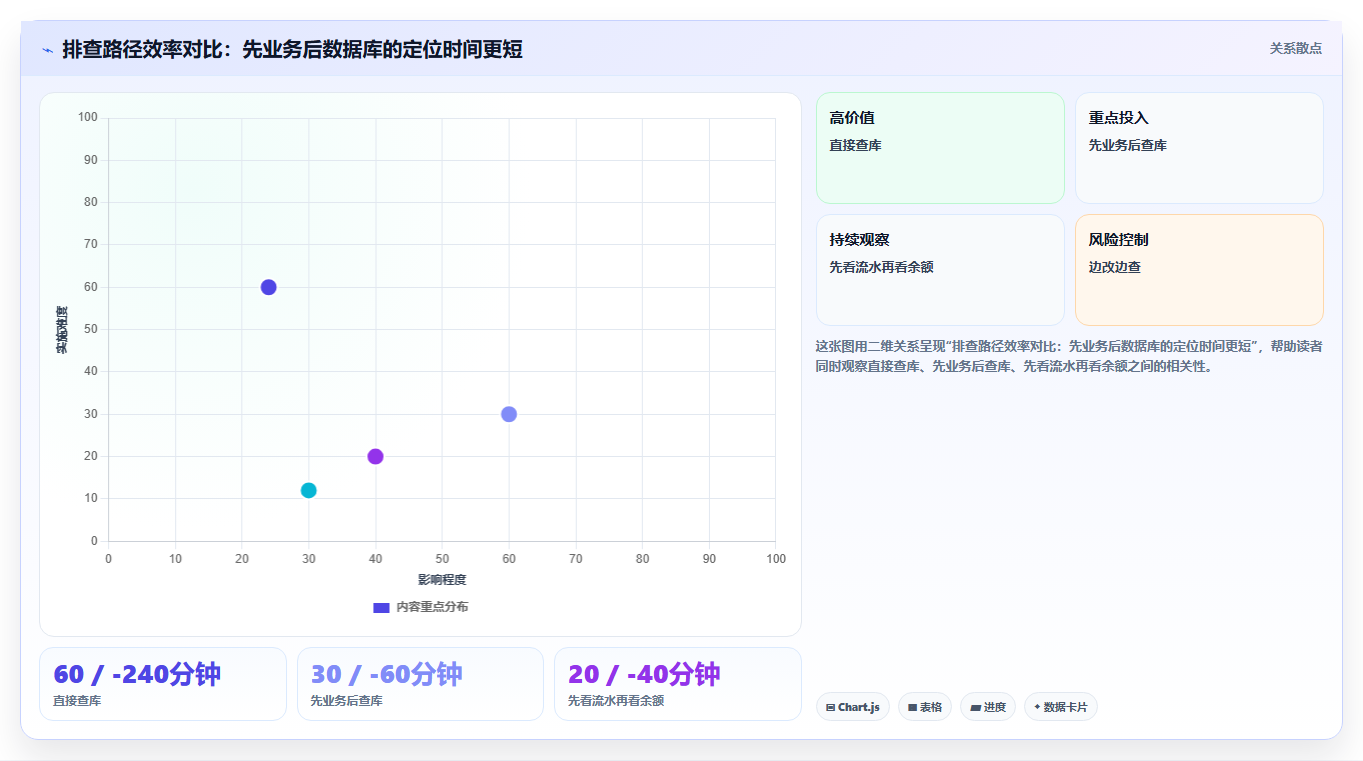
Task: Click the x-axis tick label 50
Action: [x=442, y=559]
